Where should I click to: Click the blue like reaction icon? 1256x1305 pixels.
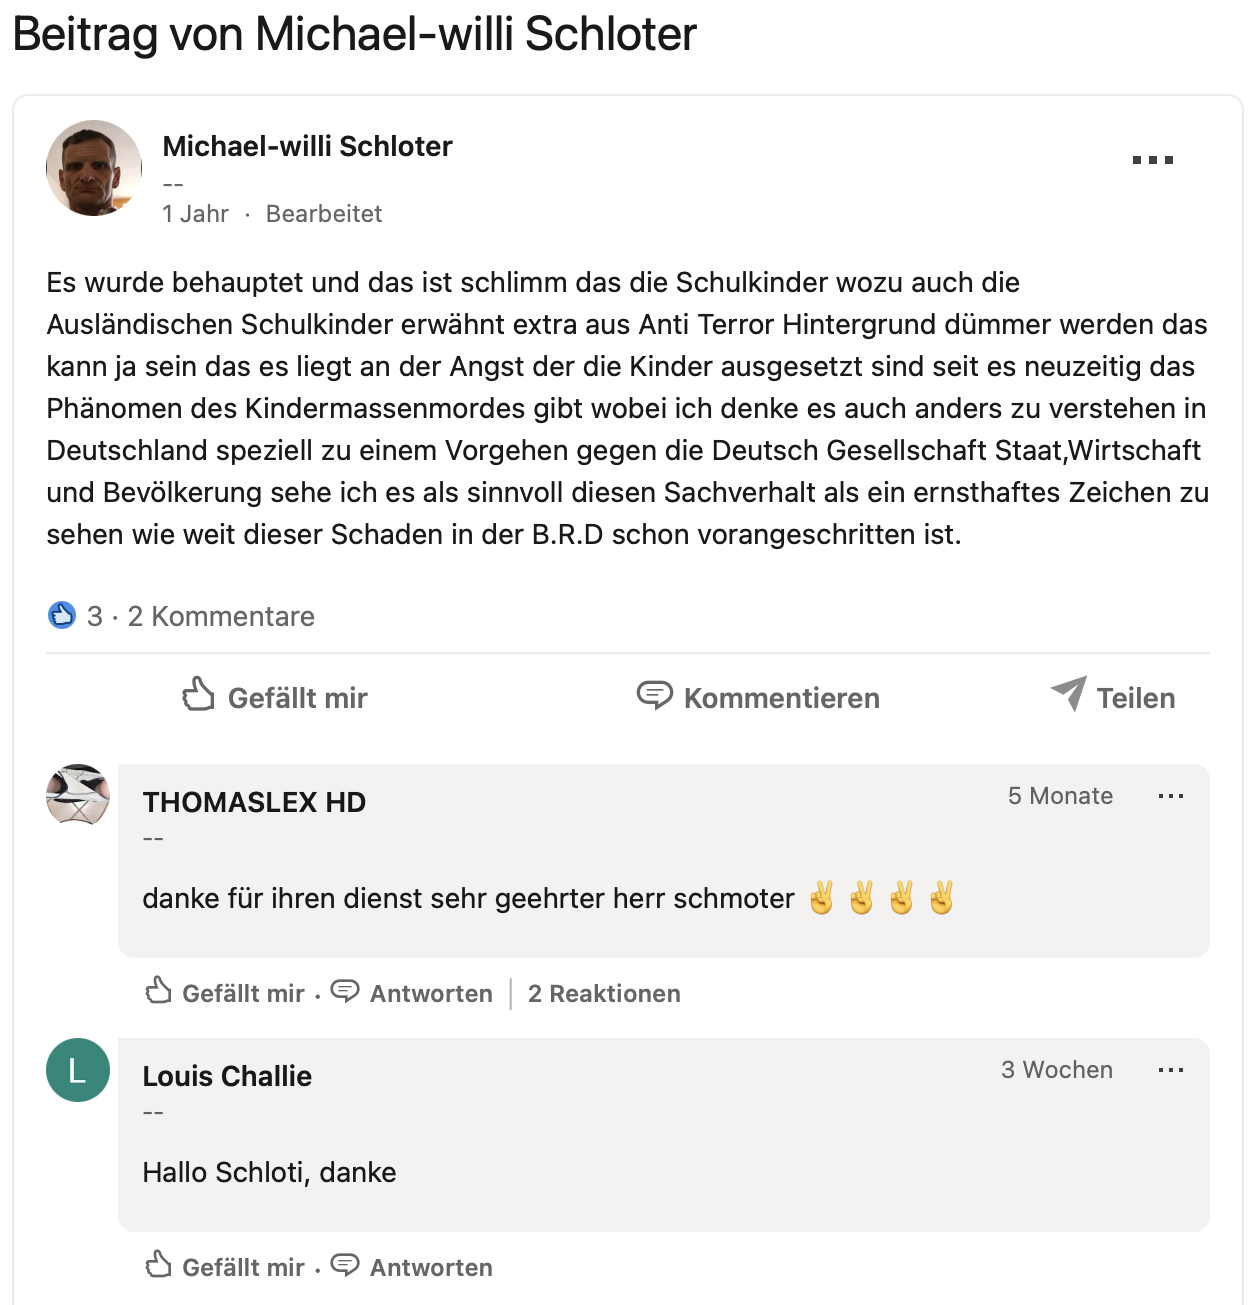click(x=62, y=615)
